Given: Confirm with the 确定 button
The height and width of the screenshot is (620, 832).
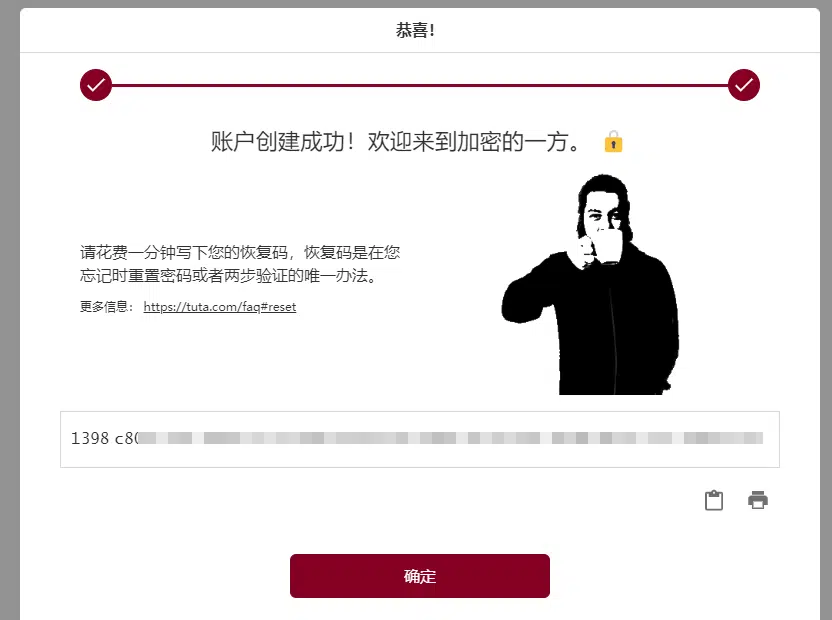Looking at the screenshot, I should (420, 576).
